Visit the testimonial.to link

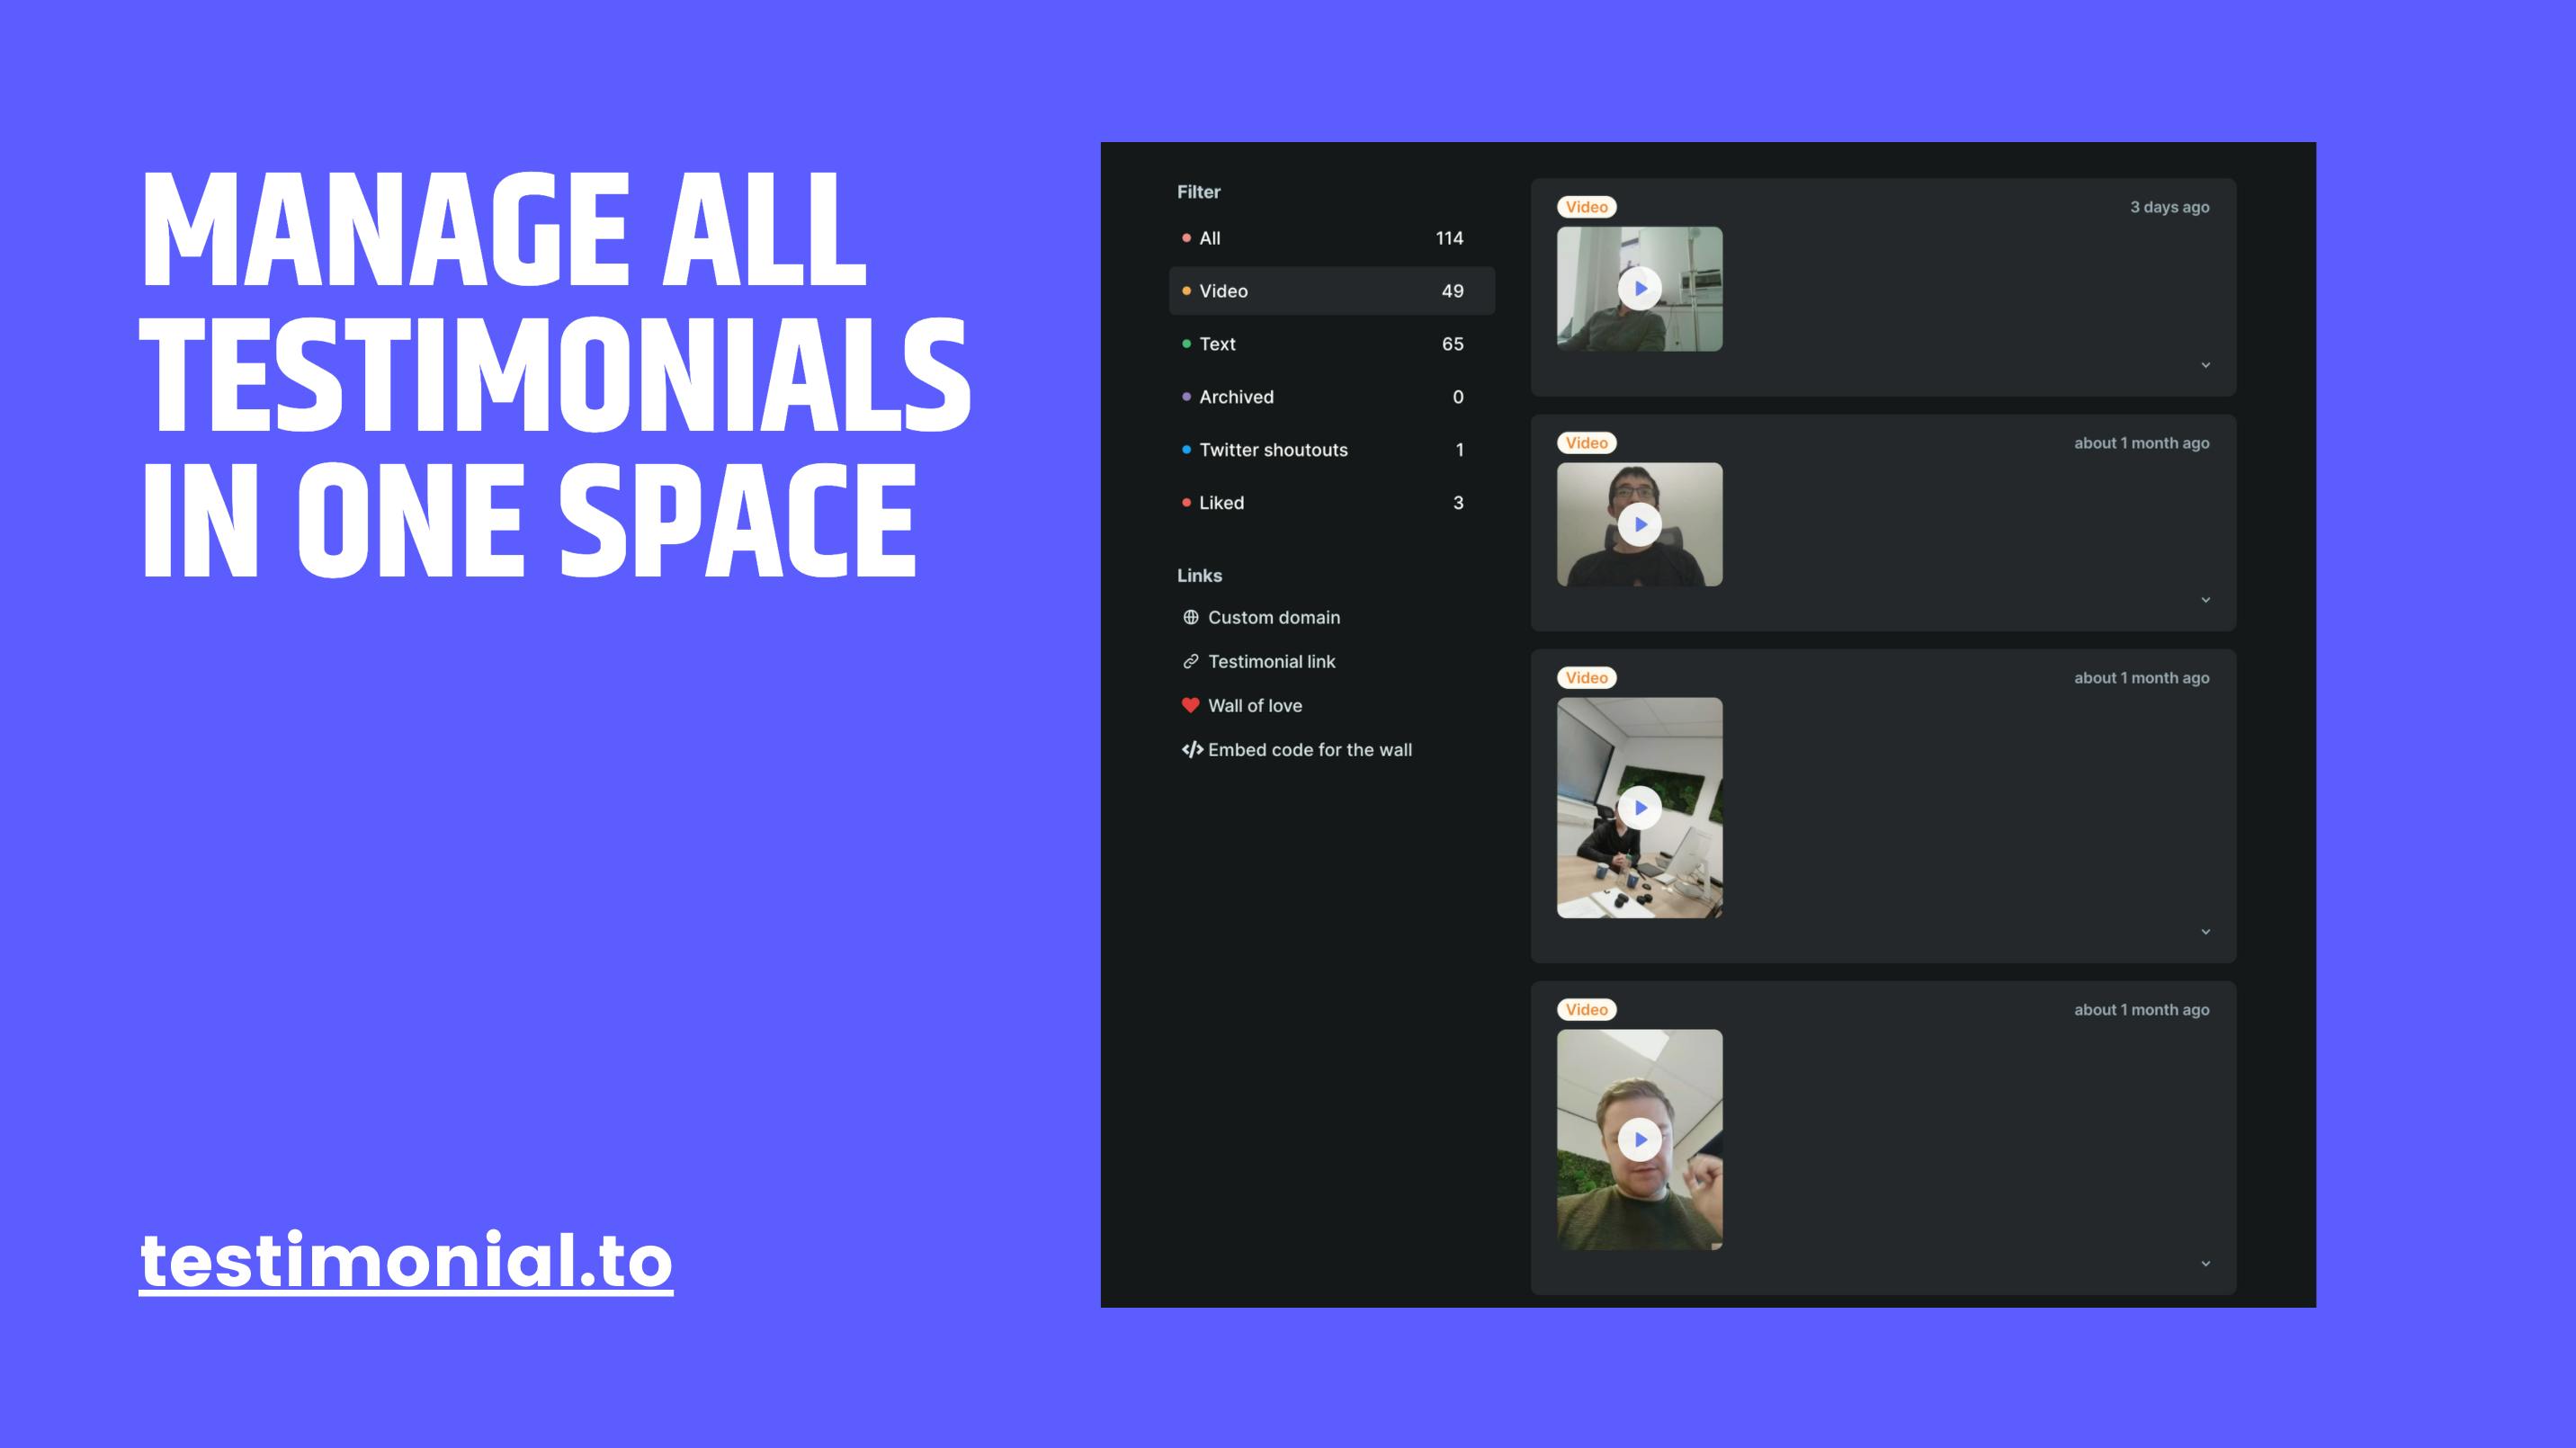tap(406, 1261)
